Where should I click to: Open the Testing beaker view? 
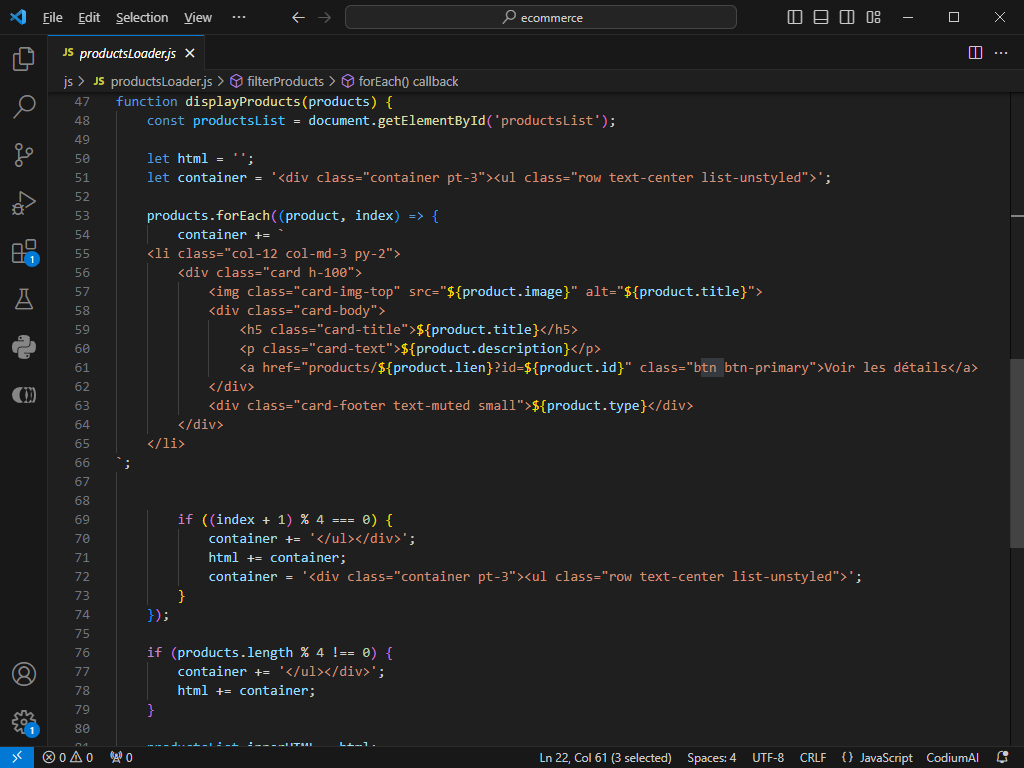coord(24,298)
